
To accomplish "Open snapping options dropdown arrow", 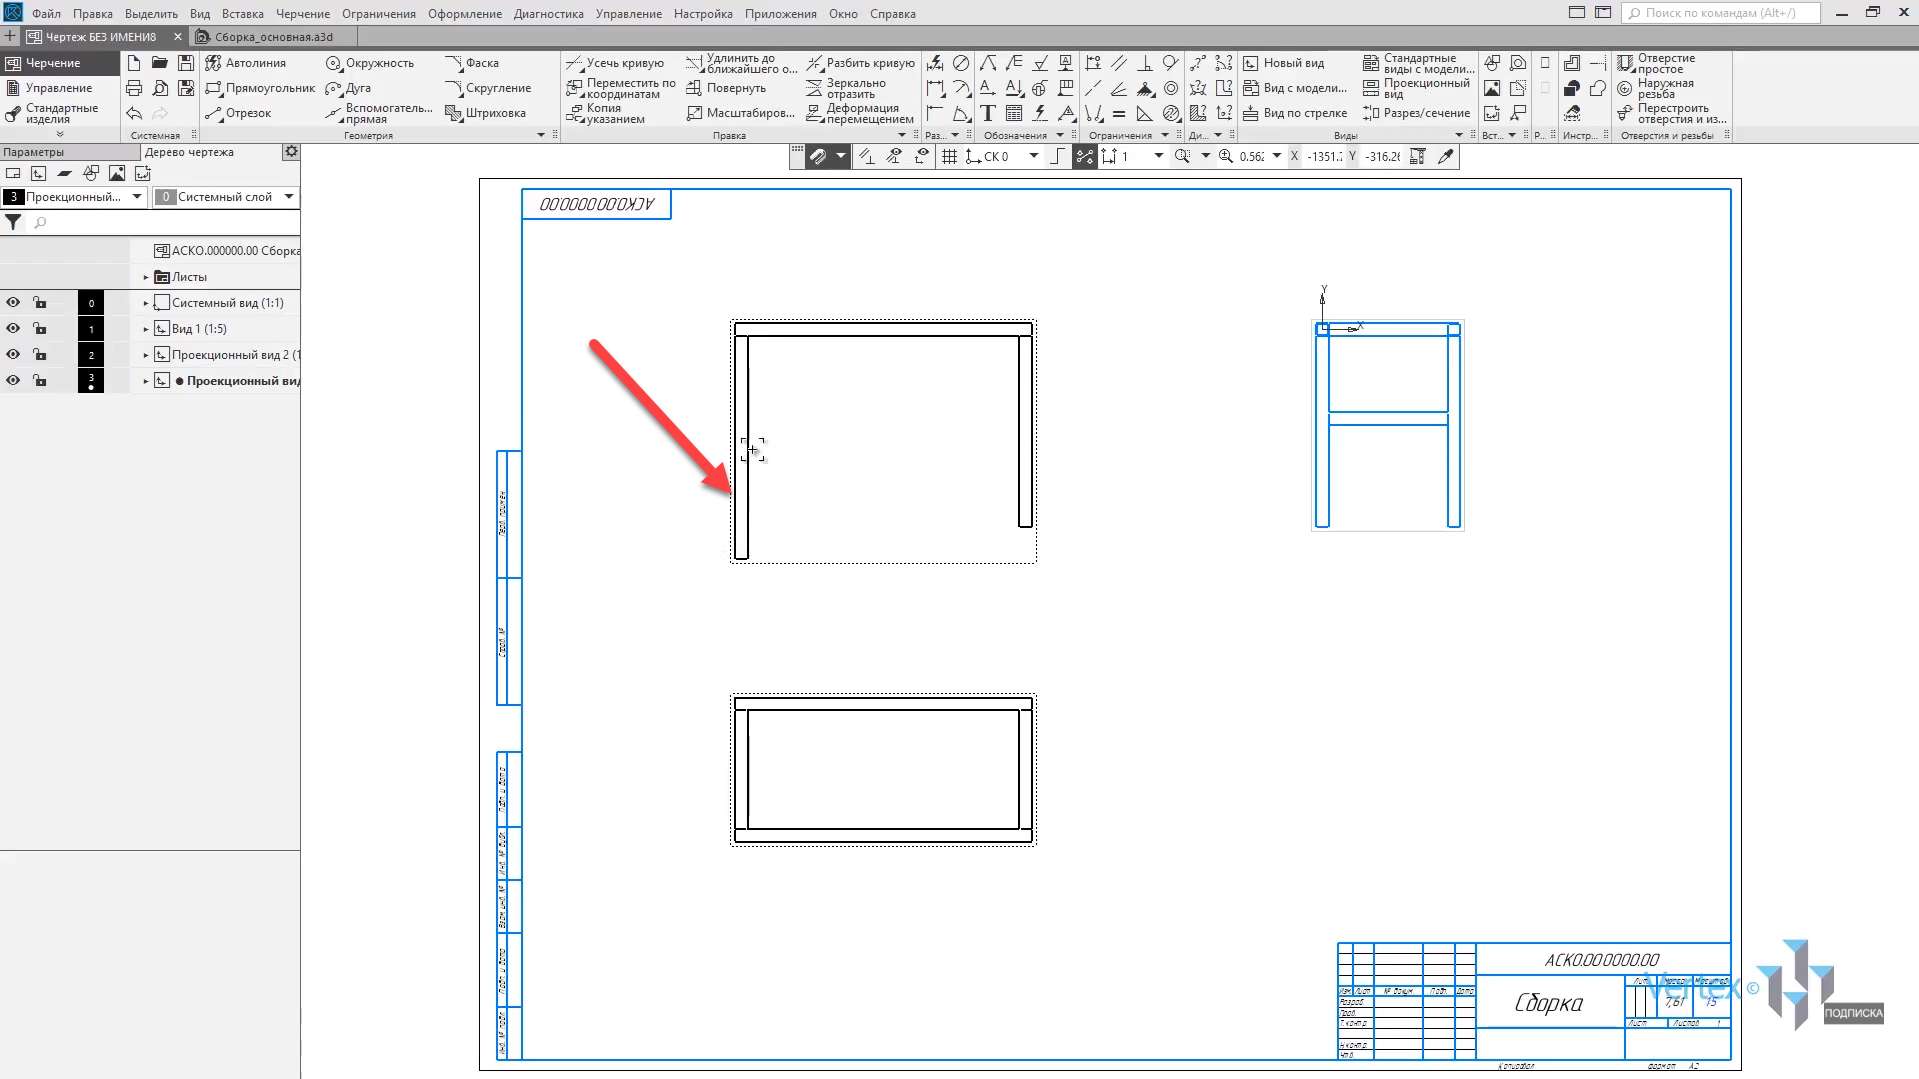I will coord(841,156).
